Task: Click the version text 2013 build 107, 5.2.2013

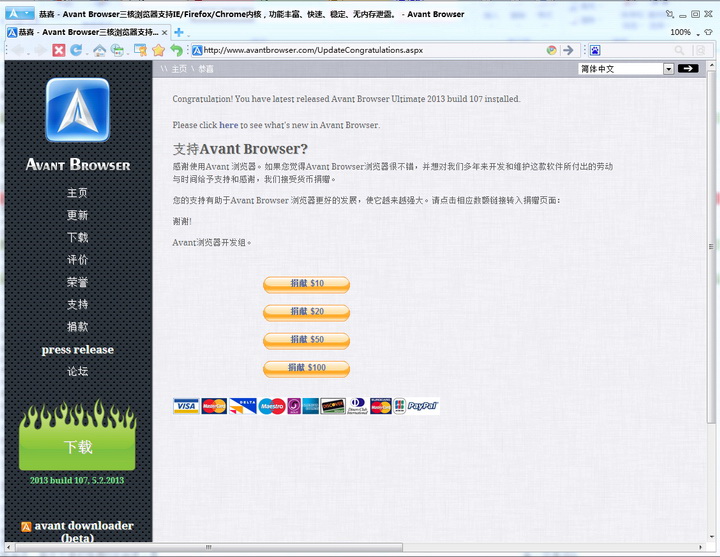Action: click(77, 480)
